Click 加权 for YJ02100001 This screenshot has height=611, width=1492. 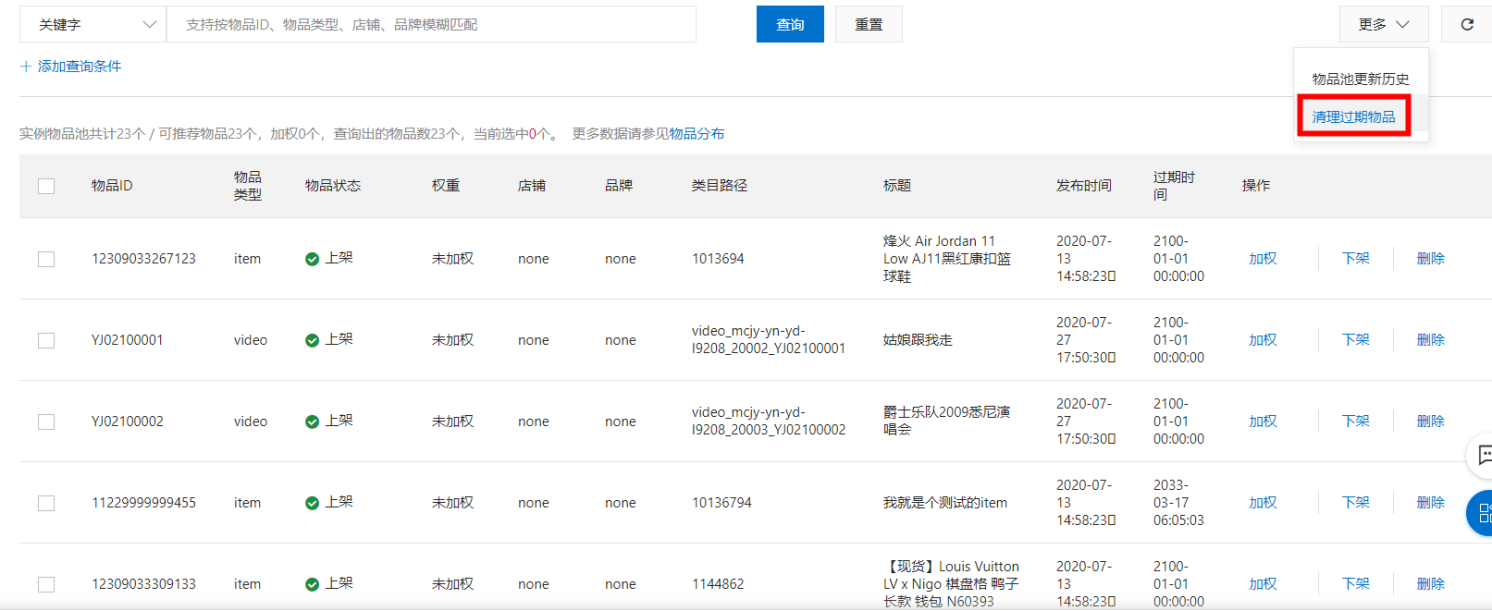[x=1263, y=340]
